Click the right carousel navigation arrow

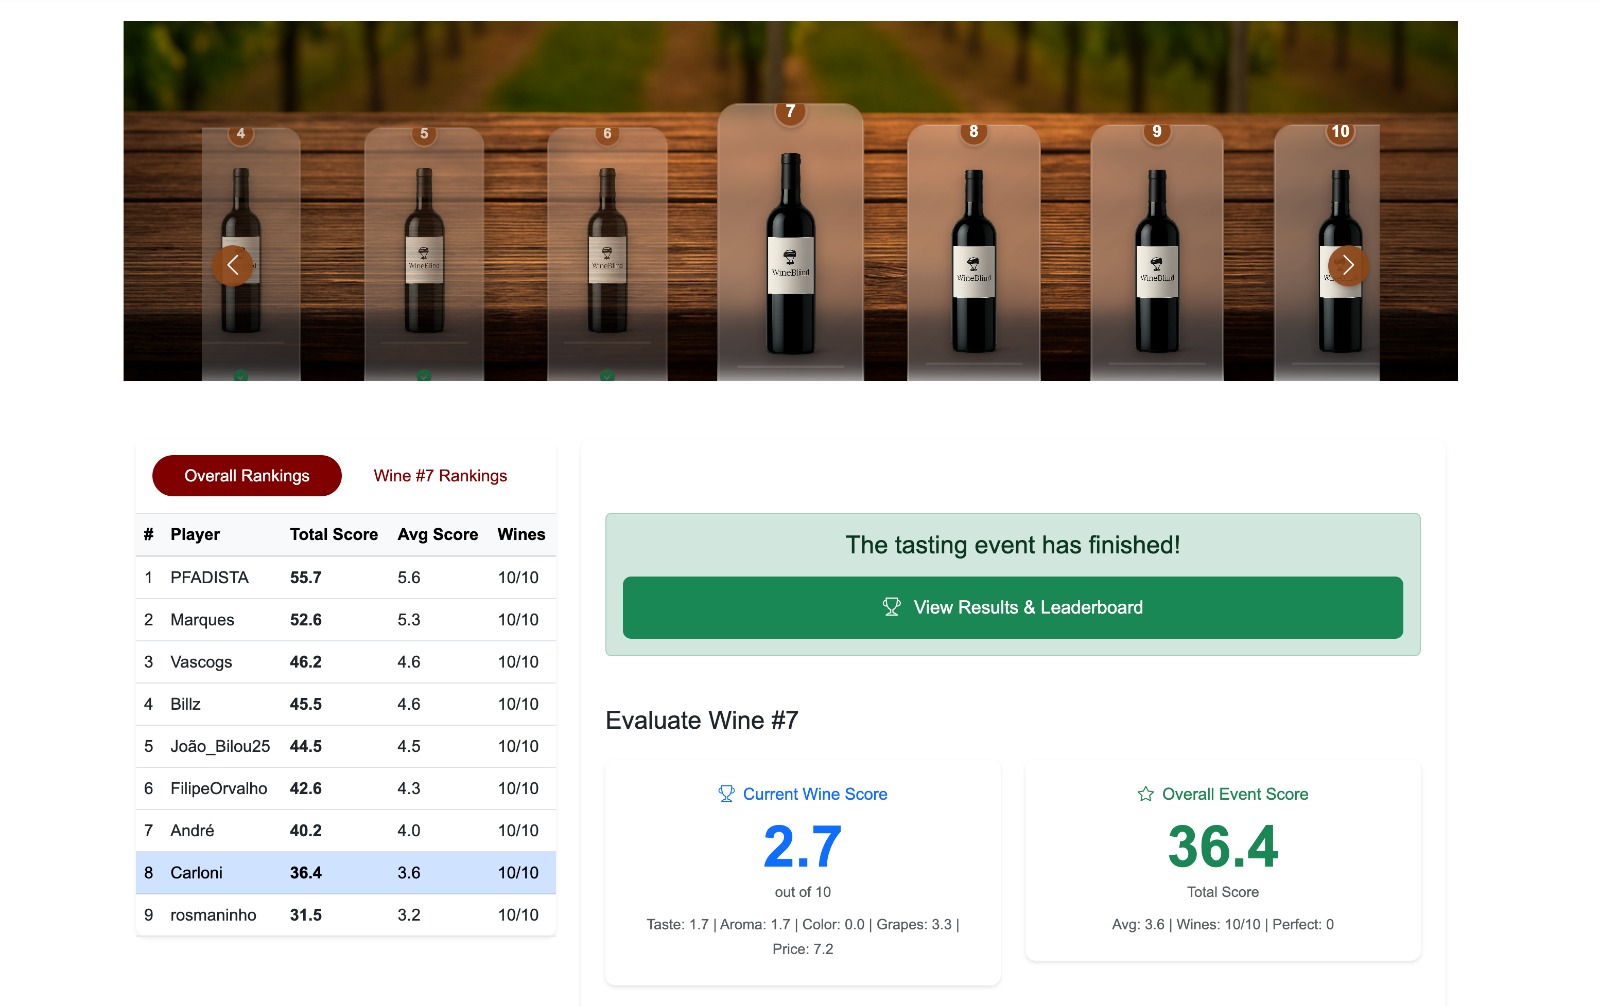1347,265
